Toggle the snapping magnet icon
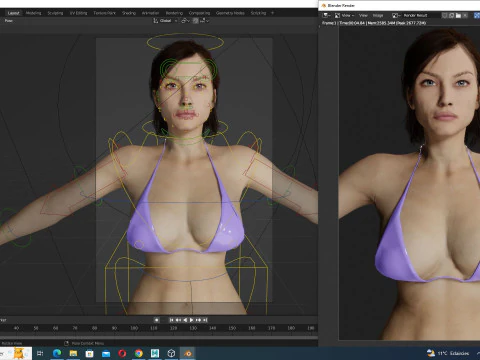 coord(195,21)
